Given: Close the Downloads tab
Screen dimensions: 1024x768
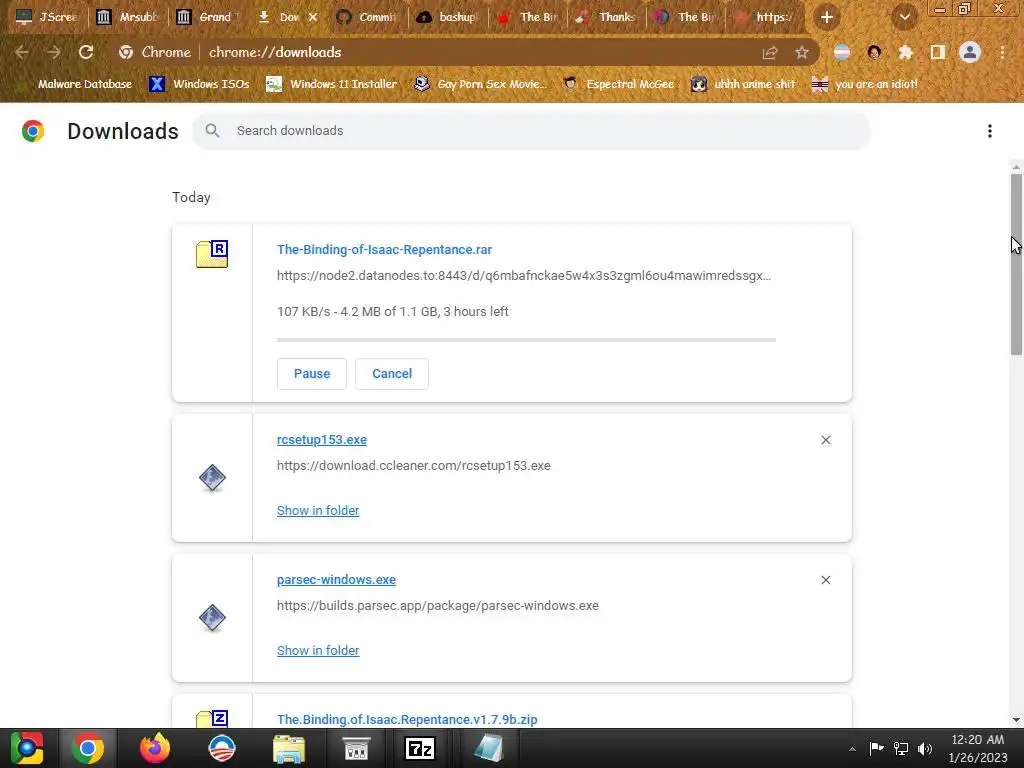Looking at the screenshot, I should tap(313, 17).
